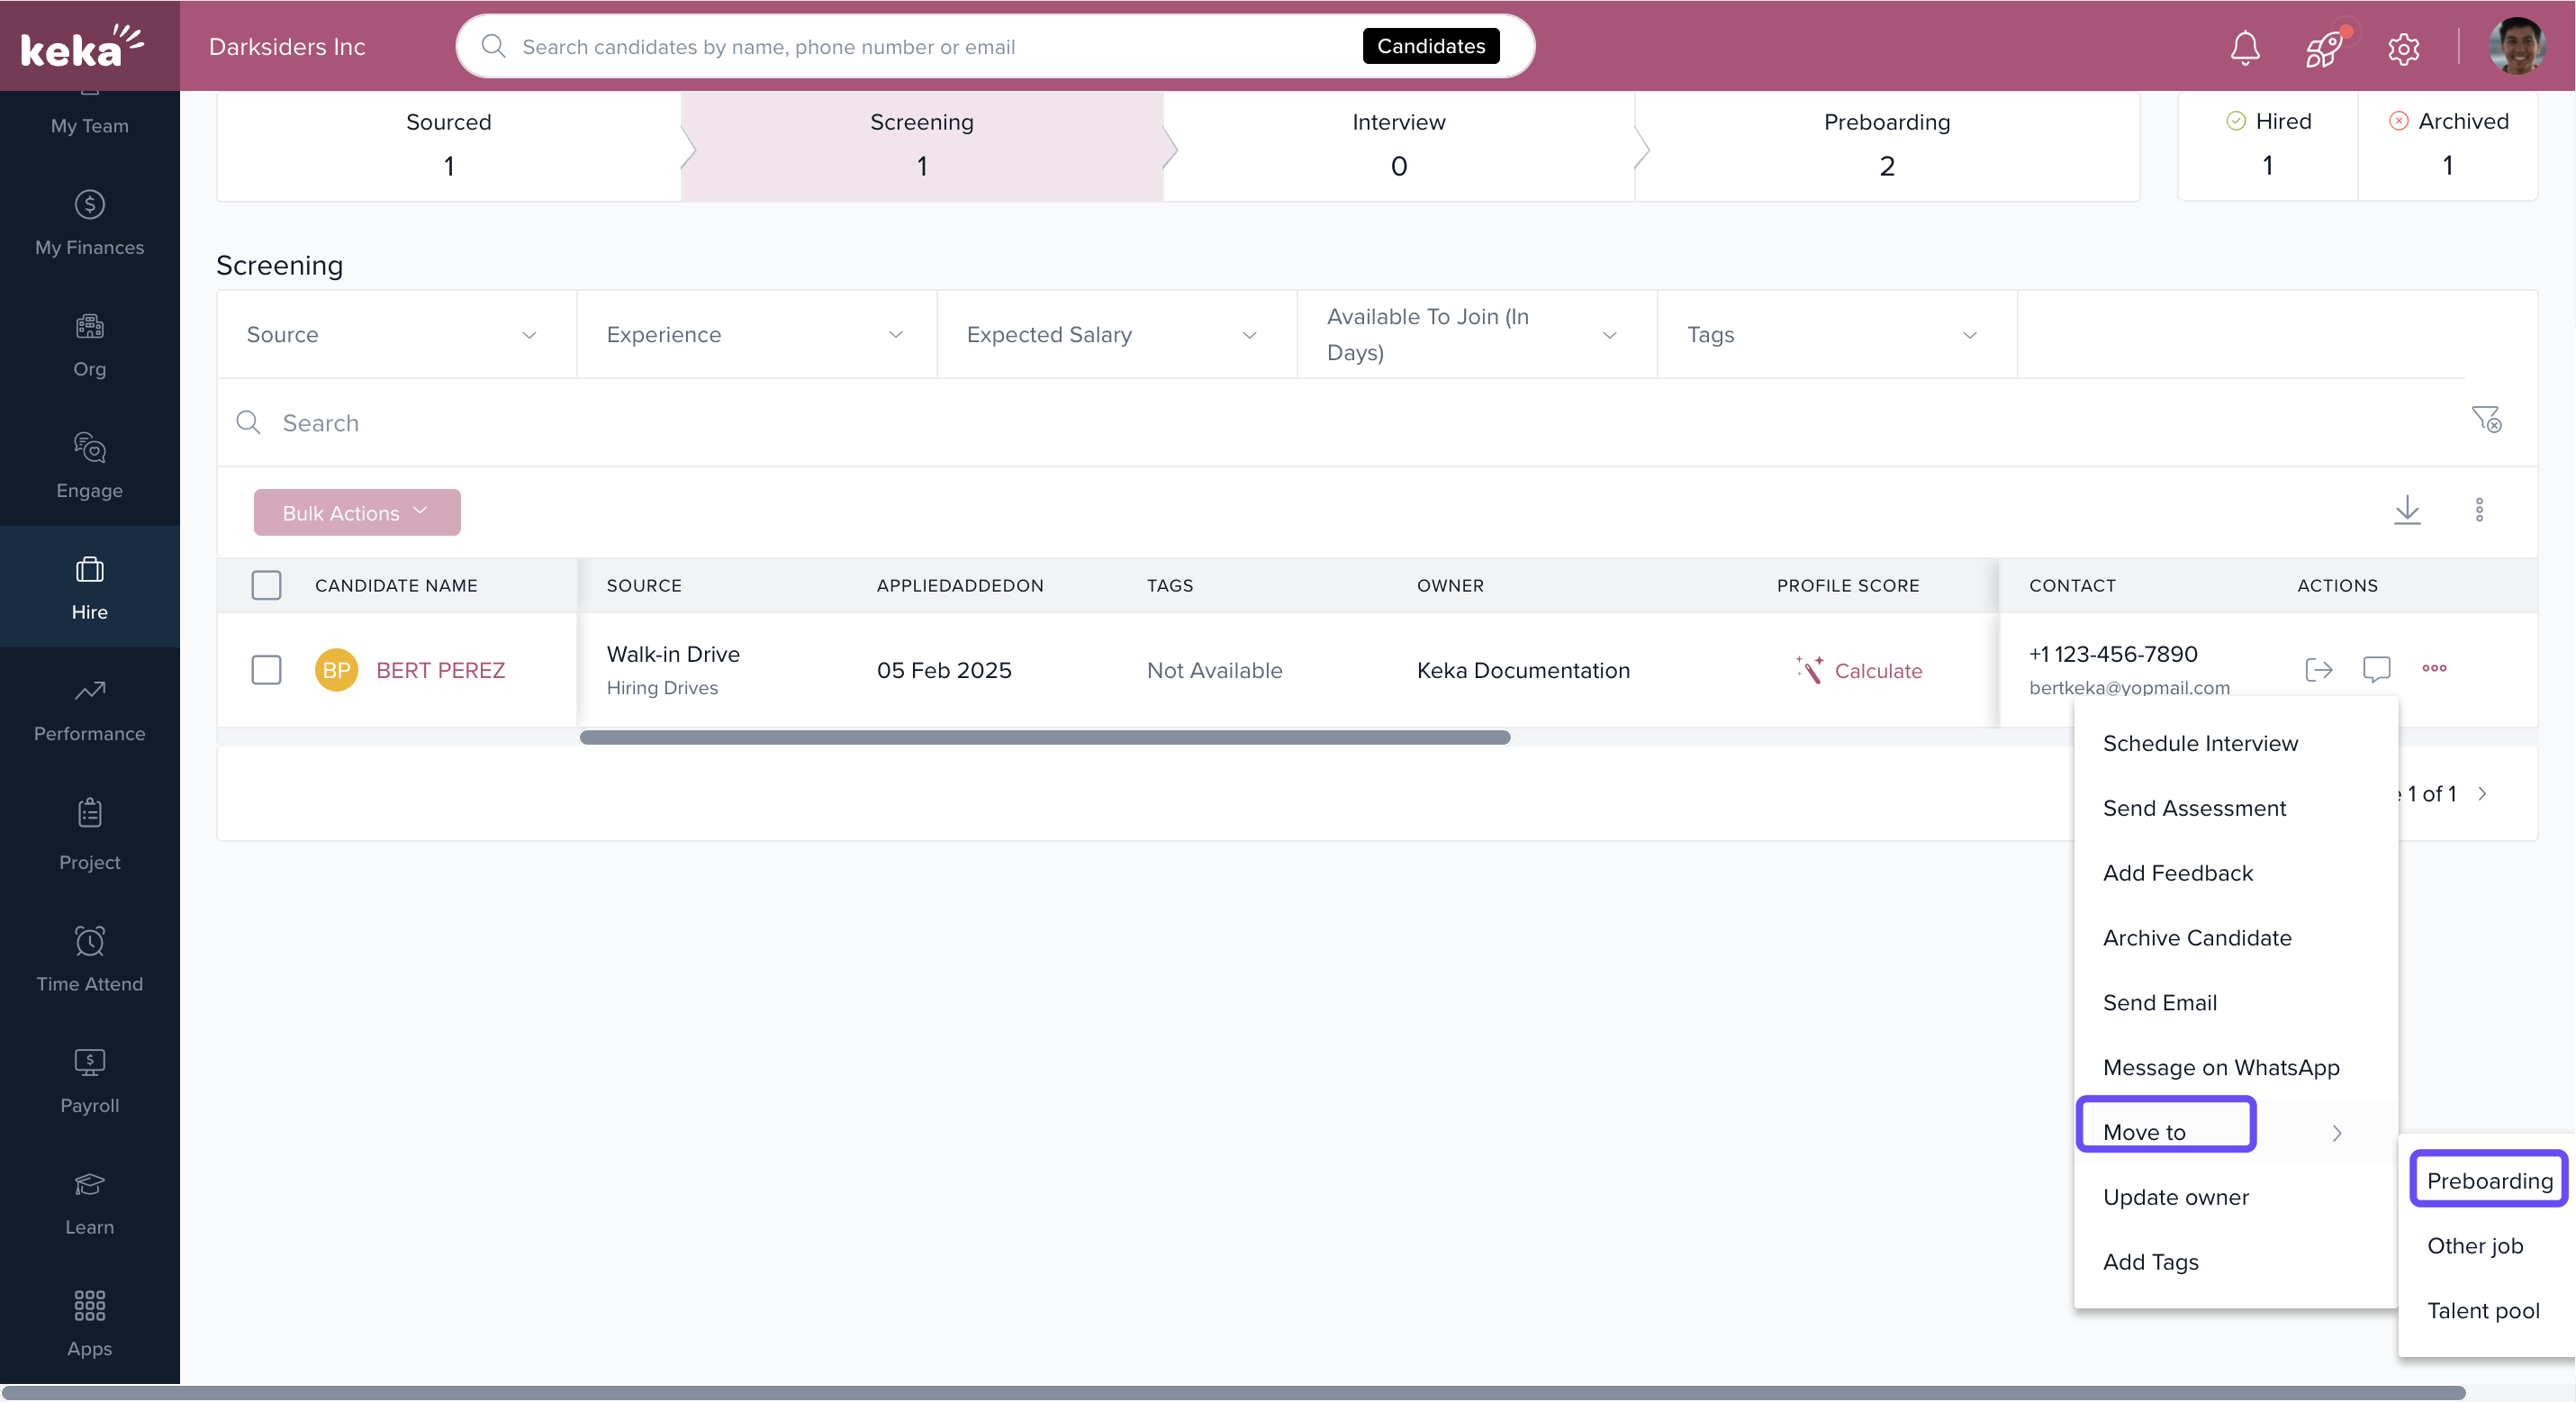
Task: Check the Bert Perez row checkbox
Action: click(266, 669)
